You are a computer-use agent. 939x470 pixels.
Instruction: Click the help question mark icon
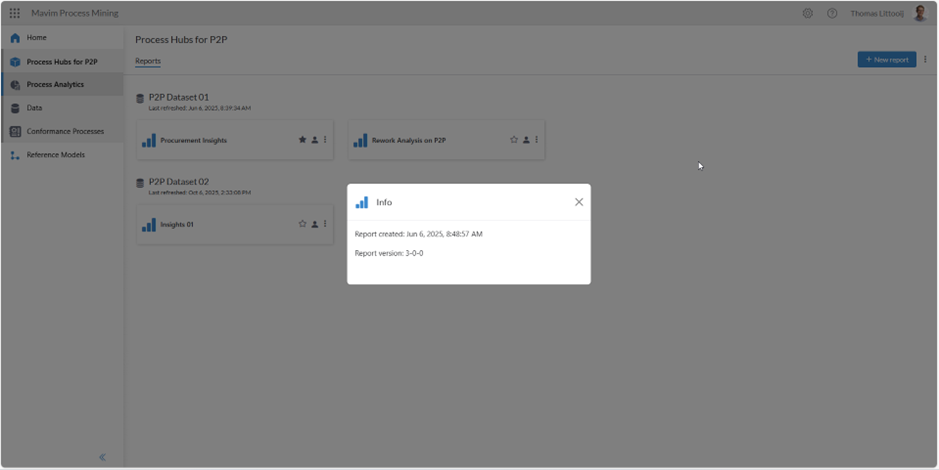click(832, 13)
